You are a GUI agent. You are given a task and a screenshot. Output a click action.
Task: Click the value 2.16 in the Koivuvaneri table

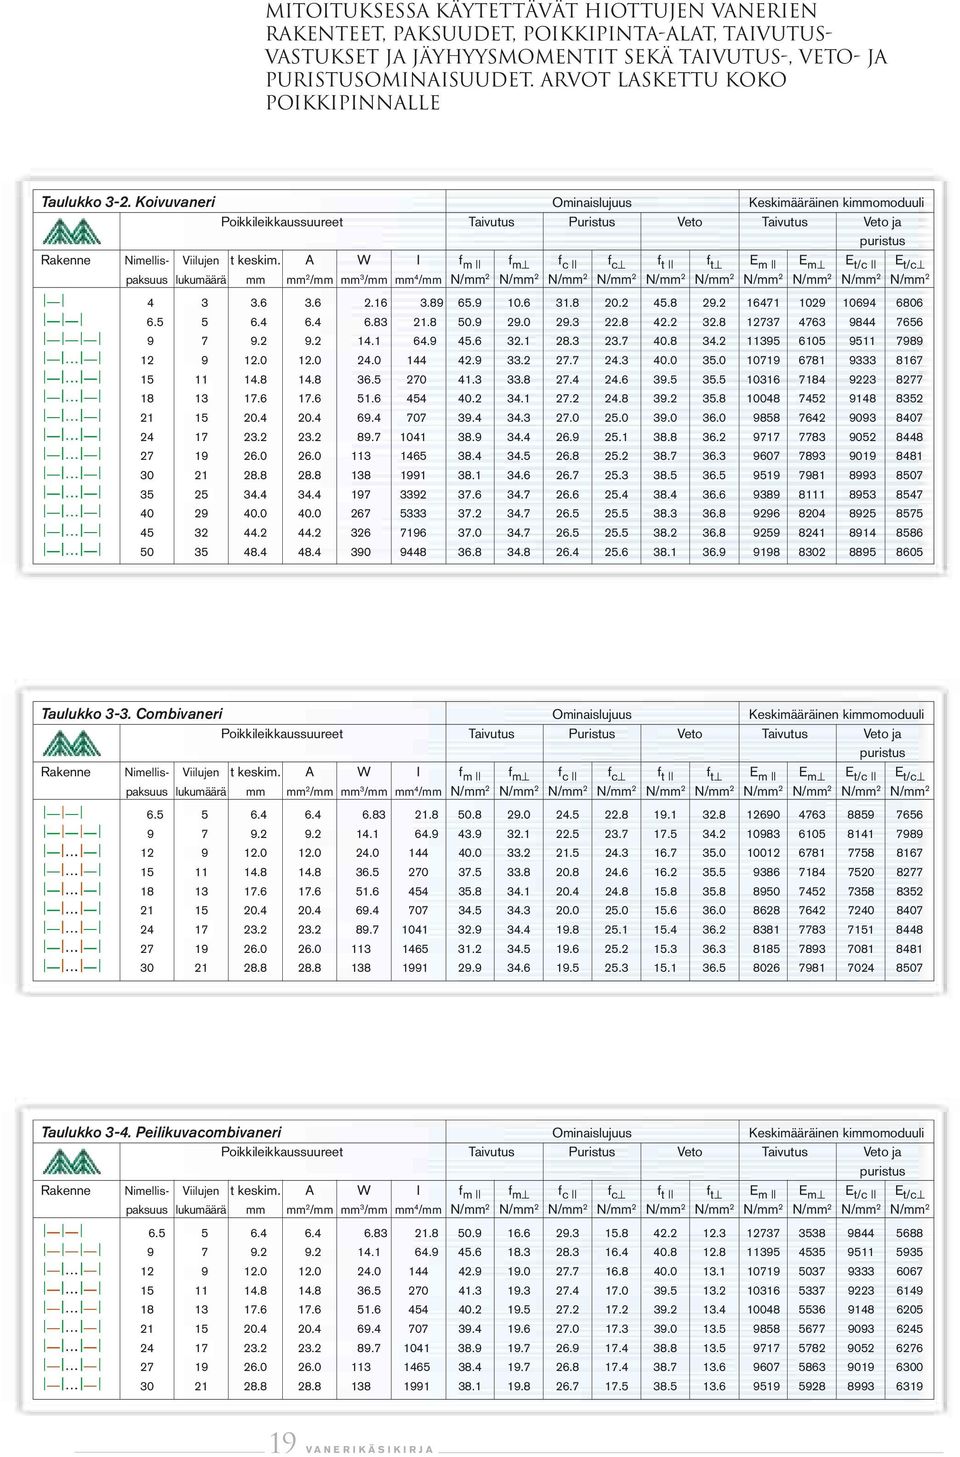pos(377,302)
